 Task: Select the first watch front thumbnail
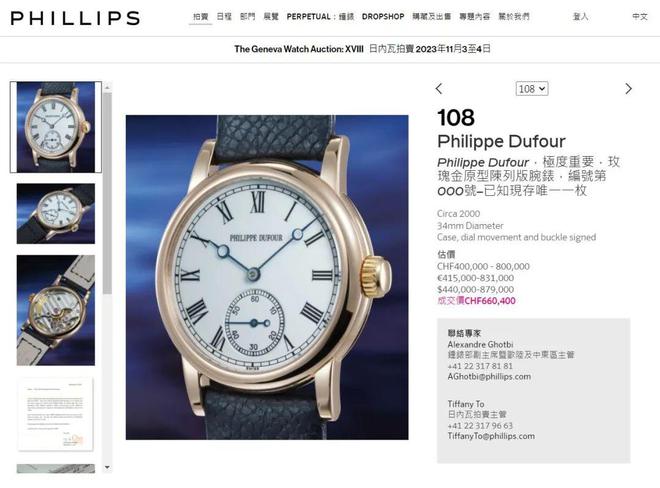pos(56,127)
